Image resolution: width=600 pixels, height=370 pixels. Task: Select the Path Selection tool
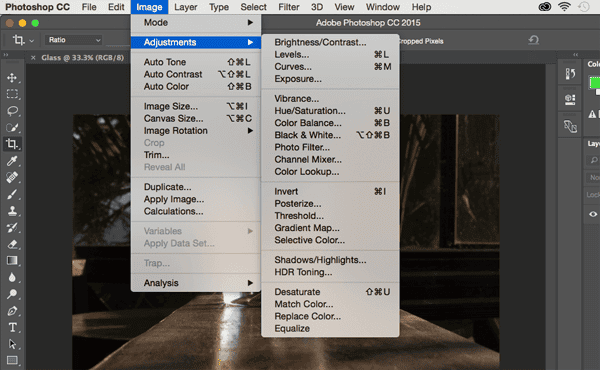coord(12,344)
